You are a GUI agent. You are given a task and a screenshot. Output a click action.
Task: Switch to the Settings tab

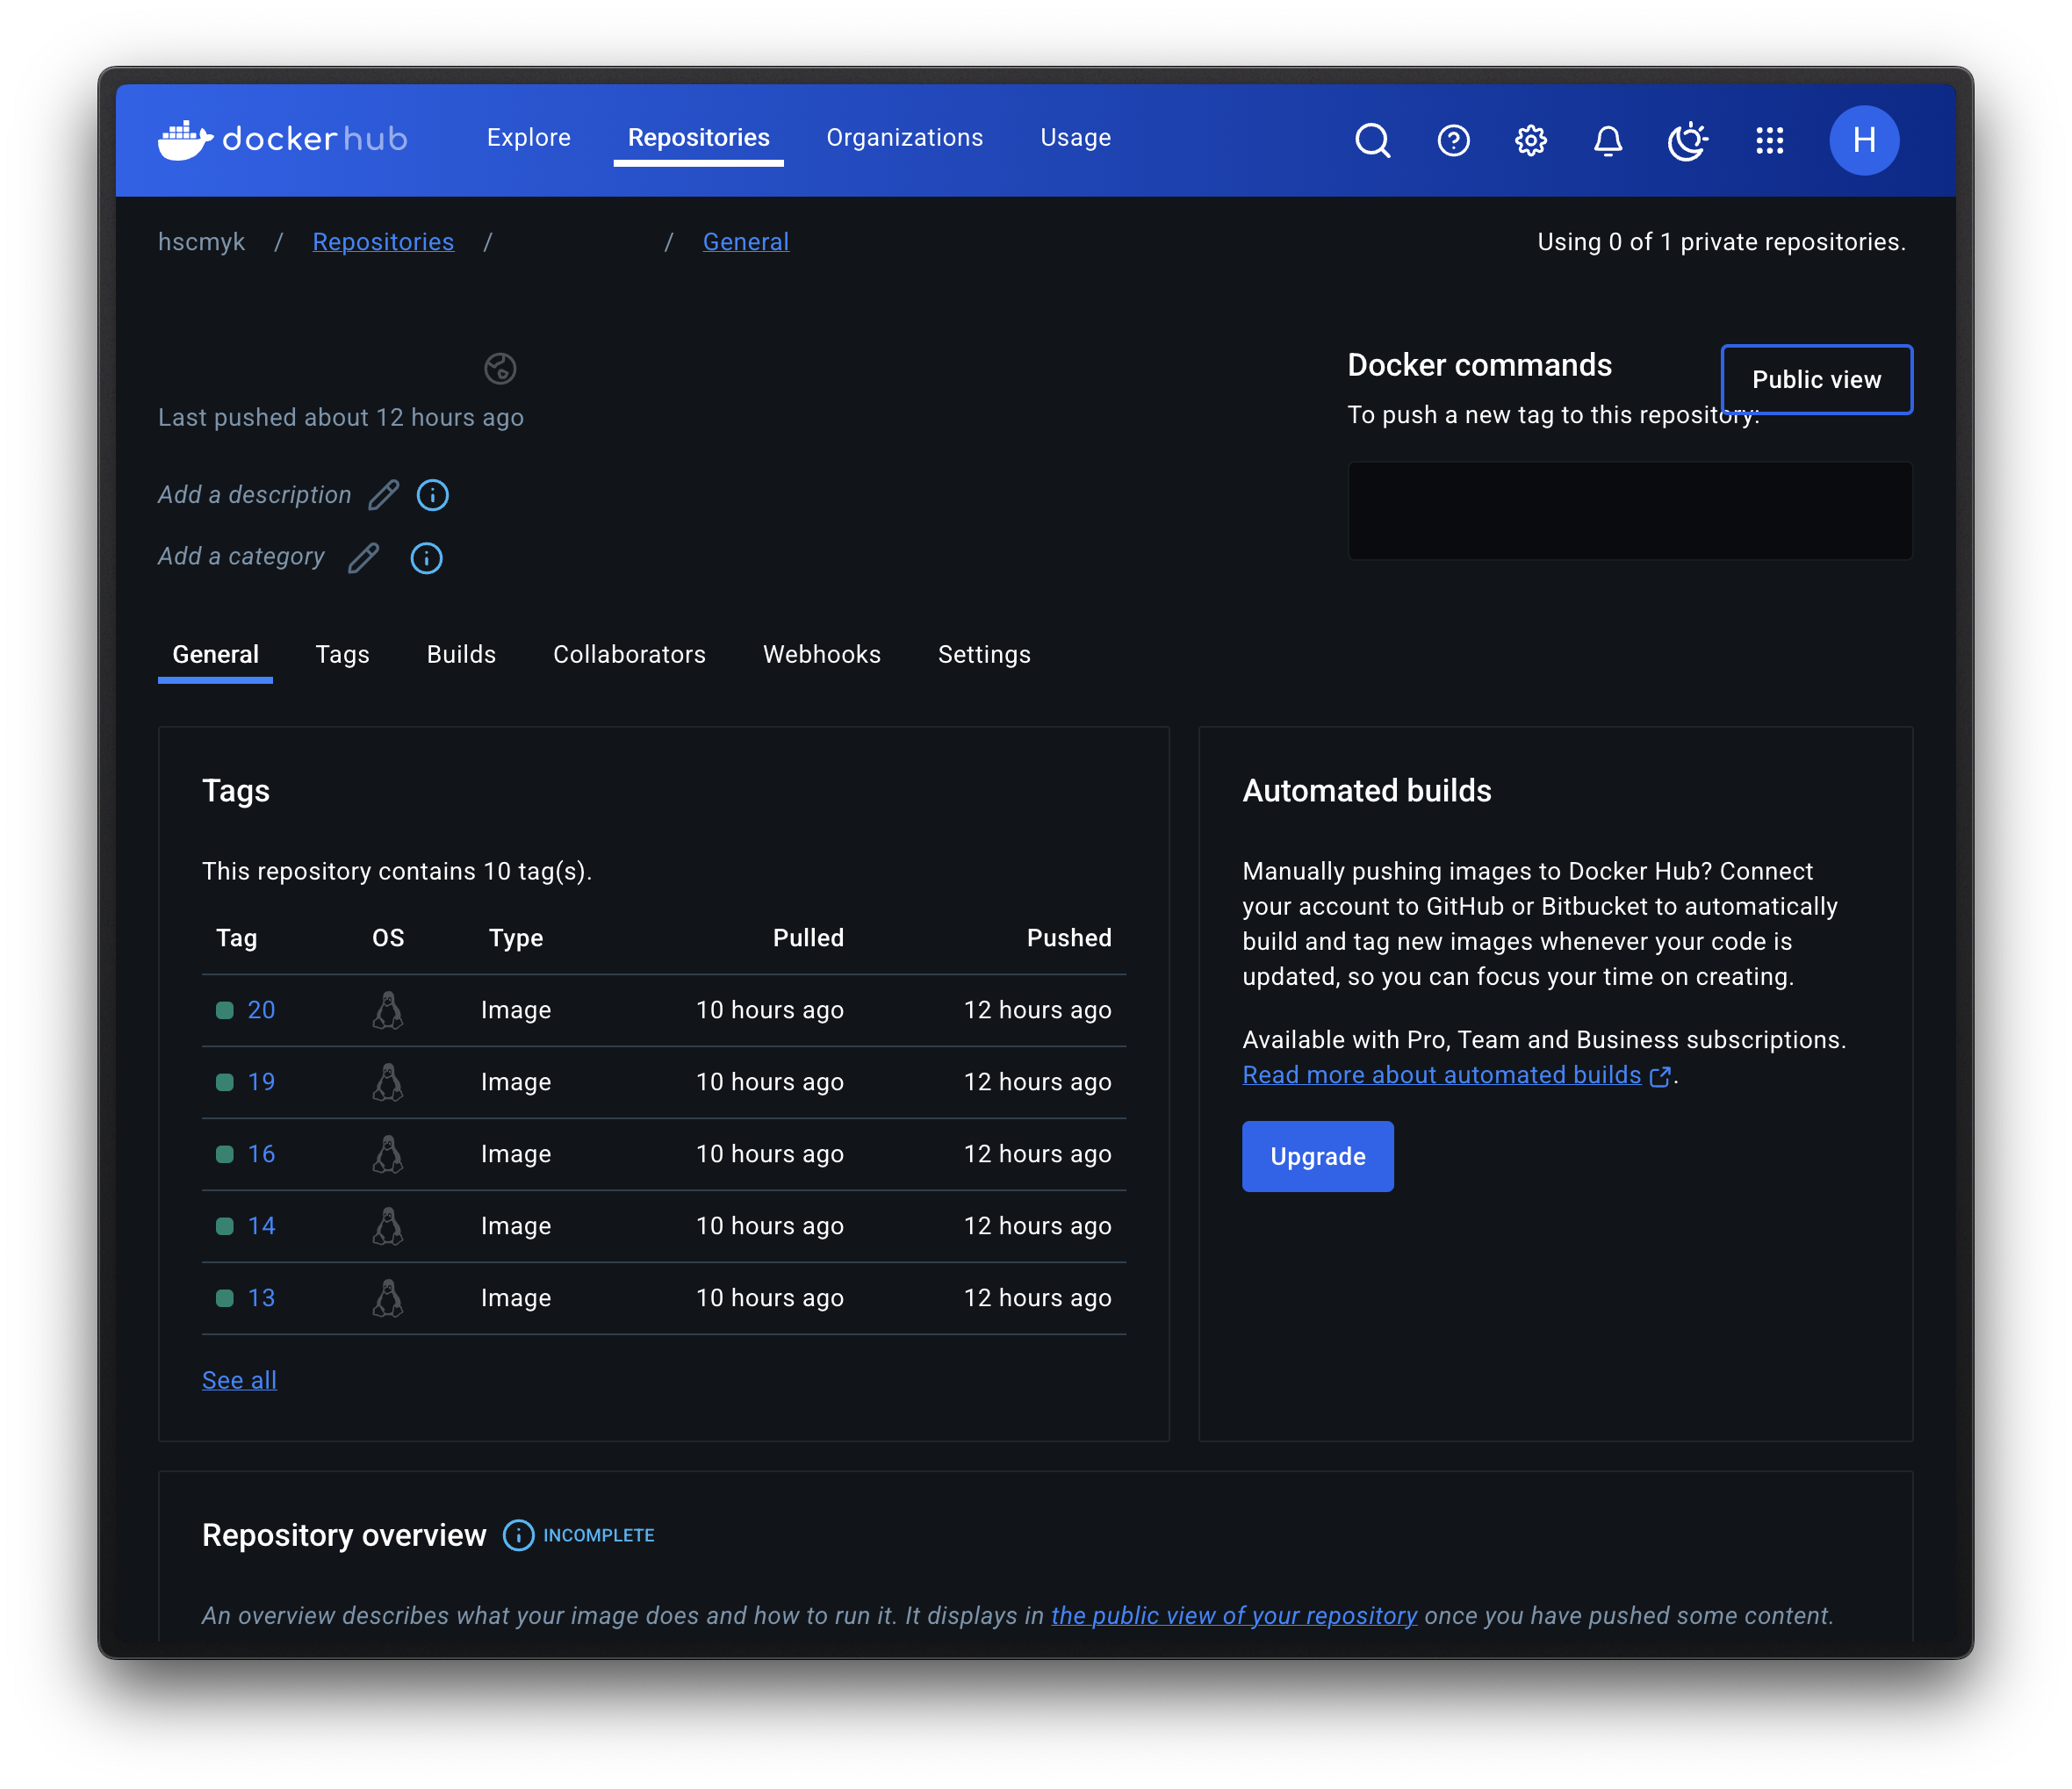(x=985, y=654)
